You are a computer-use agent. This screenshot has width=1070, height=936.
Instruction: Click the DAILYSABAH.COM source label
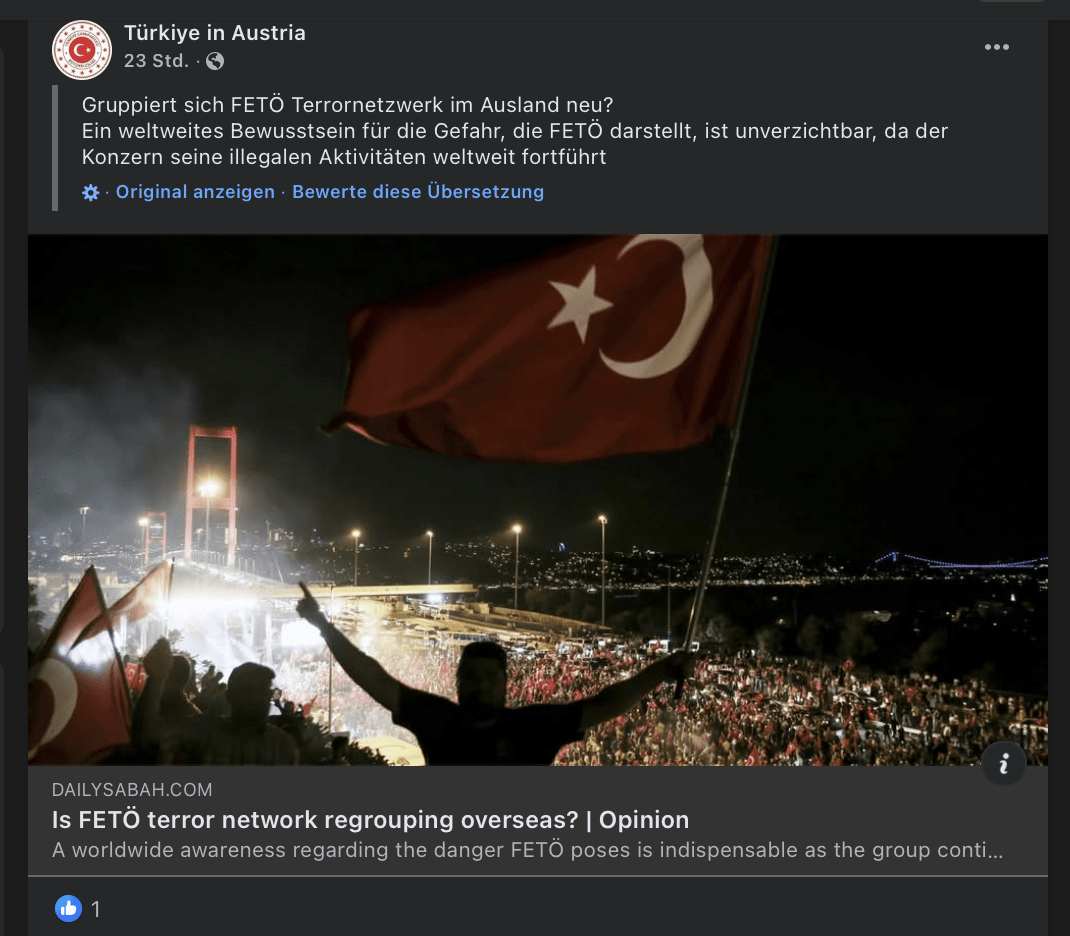132,789
